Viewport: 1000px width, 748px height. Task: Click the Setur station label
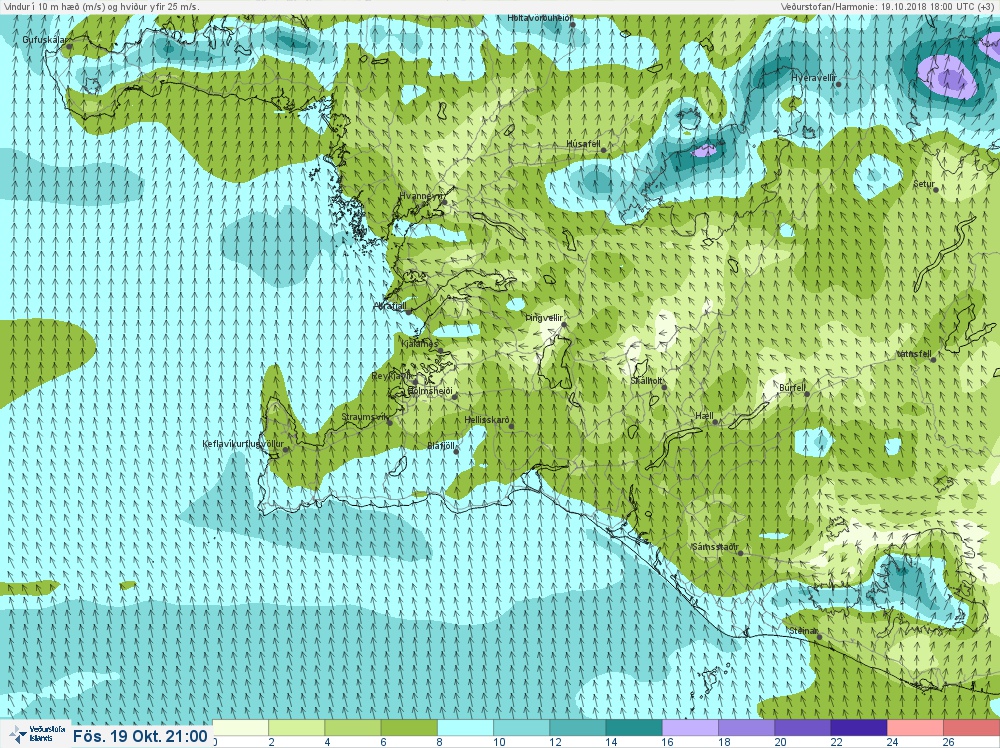click(923, 184)
